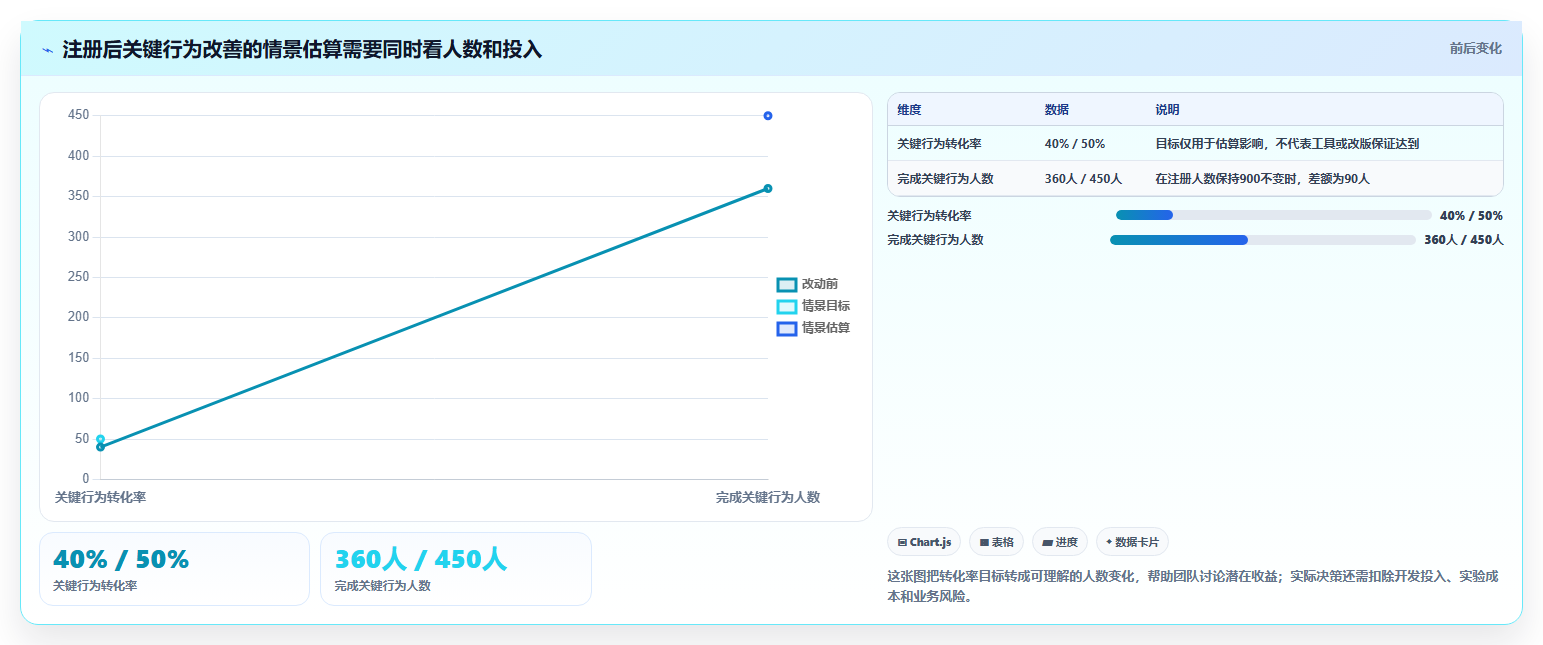
Task: Click x-axis label 完成关键行为人数
Action: pyautogui.click(x=768, y=497)
